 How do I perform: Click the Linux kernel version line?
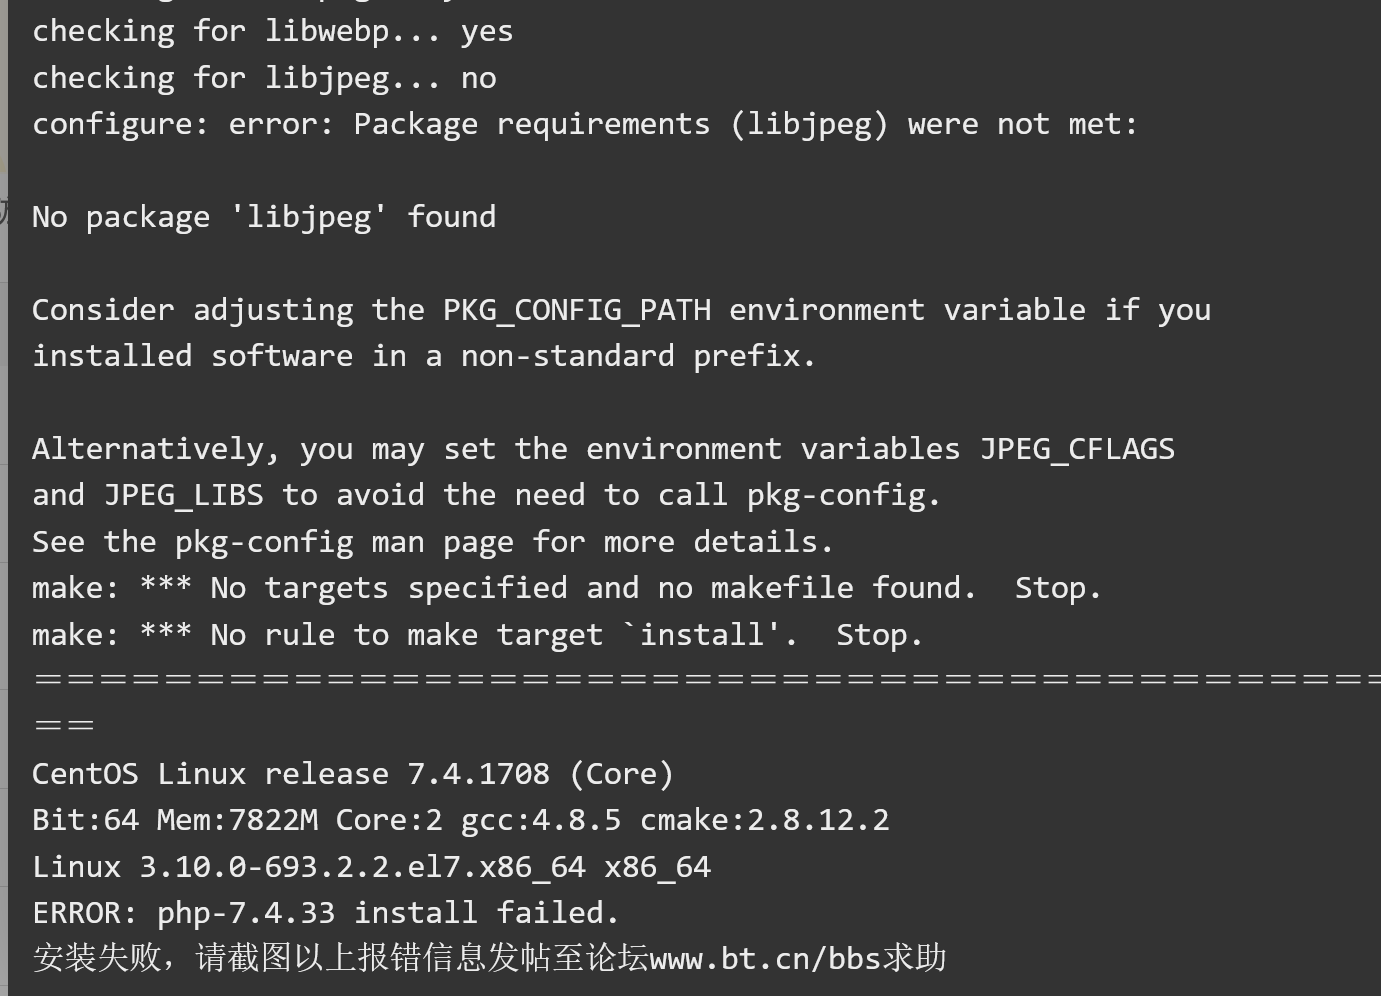click(371, 867)
